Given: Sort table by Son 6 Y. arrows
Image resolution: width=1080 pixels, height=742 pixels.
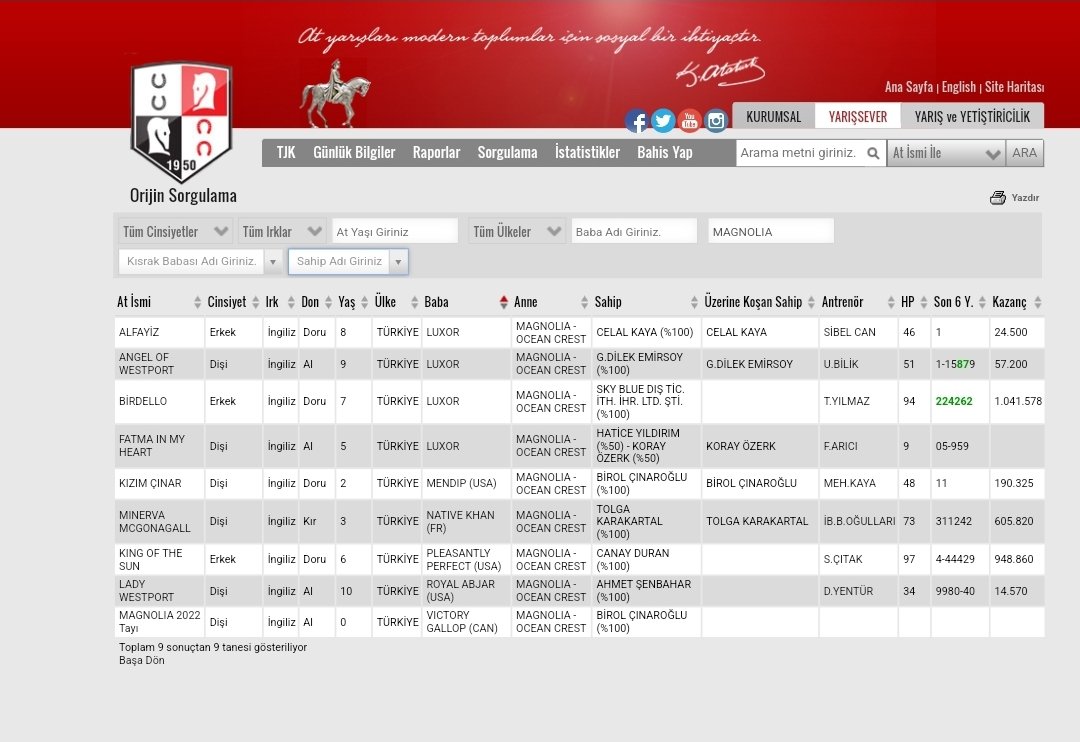Looking at the screenshot, I should (x=982, y=302).
